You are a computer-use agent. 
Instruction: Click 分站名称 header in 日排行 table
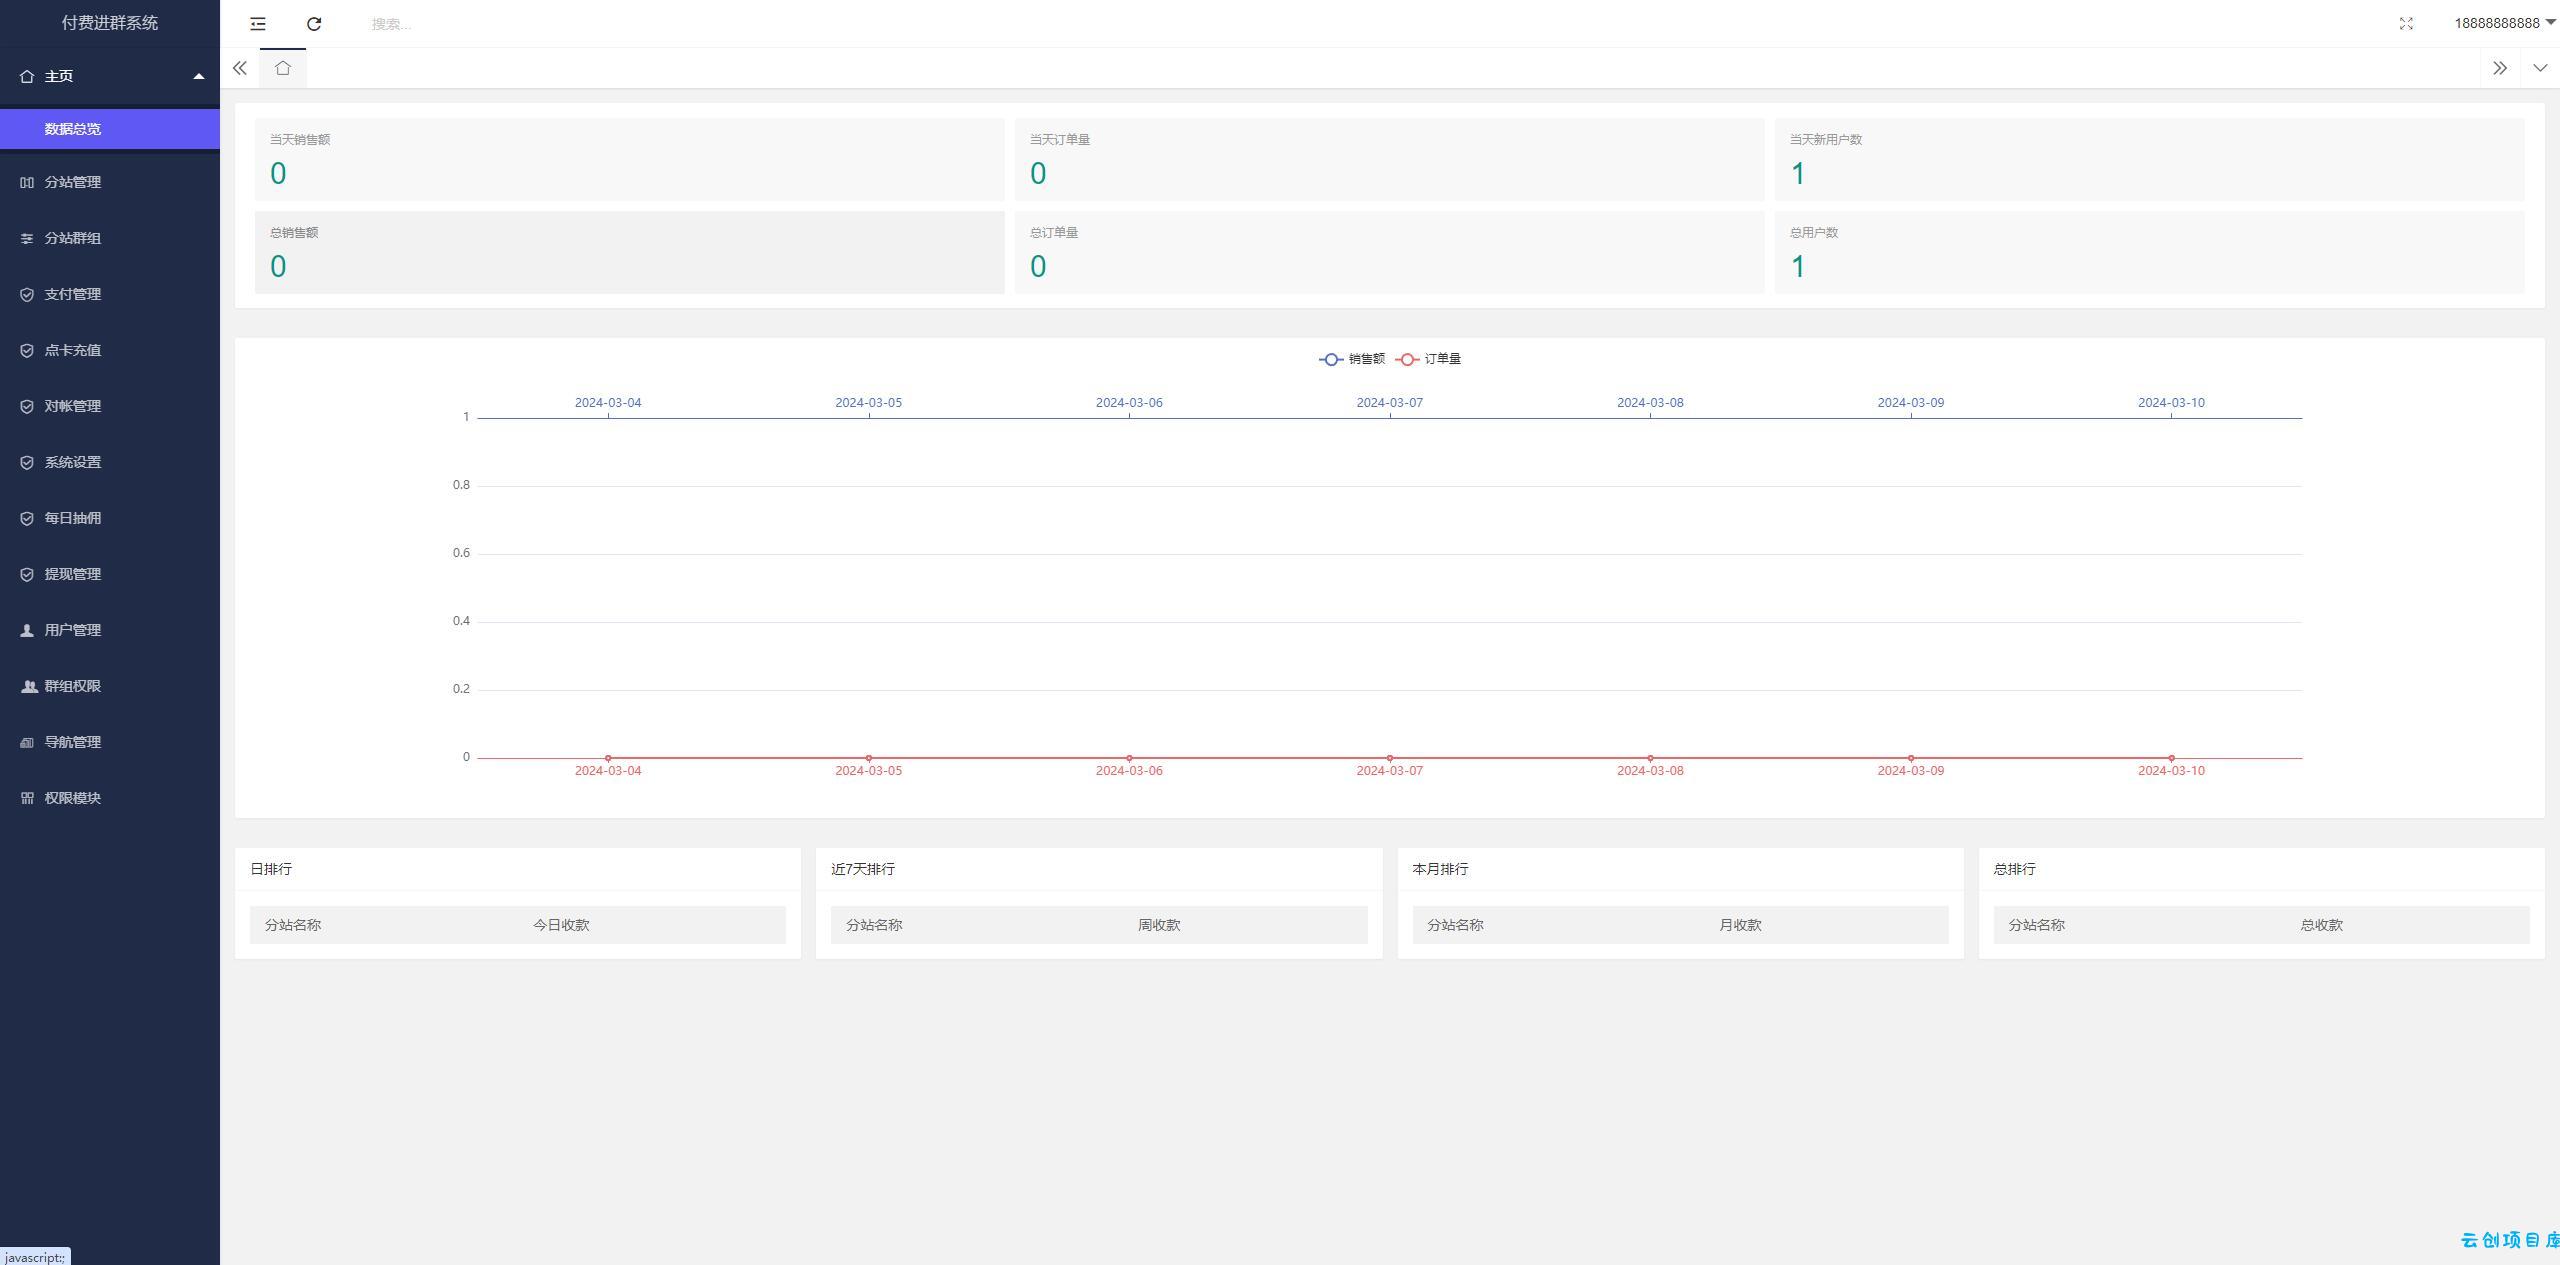pos(293,925)
